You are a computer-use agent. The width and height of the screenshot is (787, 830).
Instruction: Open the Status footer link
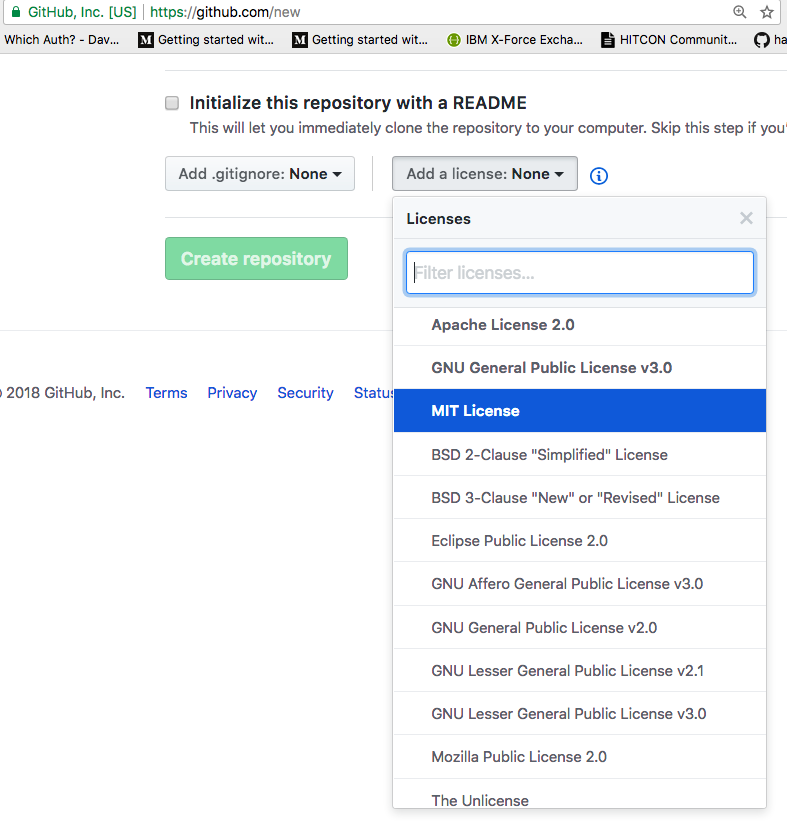(374, 393)
